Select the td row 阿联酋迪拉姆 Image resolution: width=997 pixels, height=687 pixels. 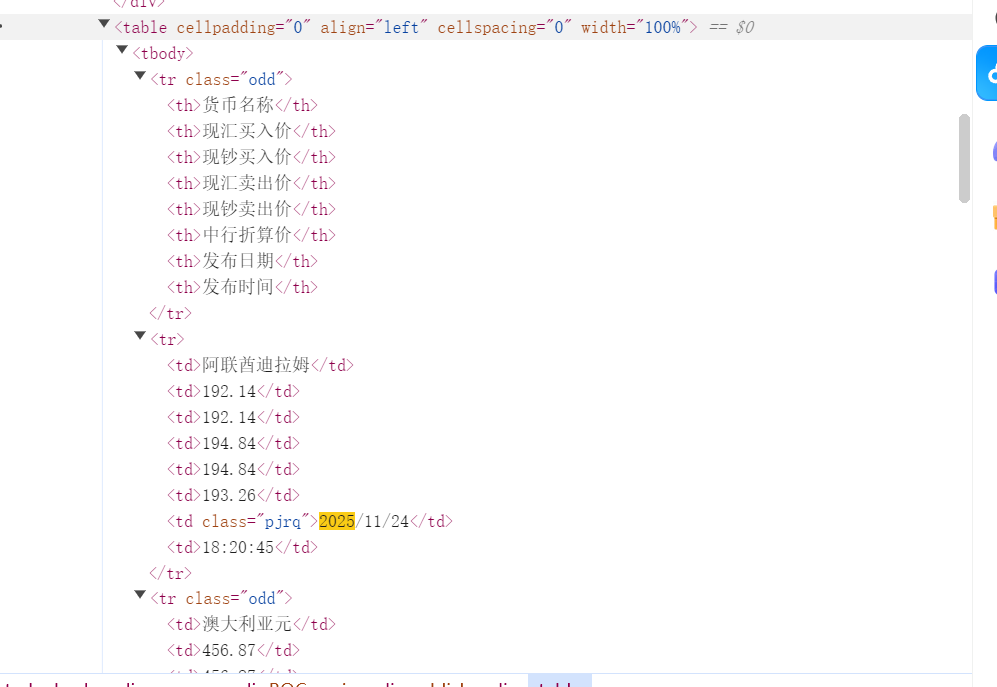click(260, 365)
